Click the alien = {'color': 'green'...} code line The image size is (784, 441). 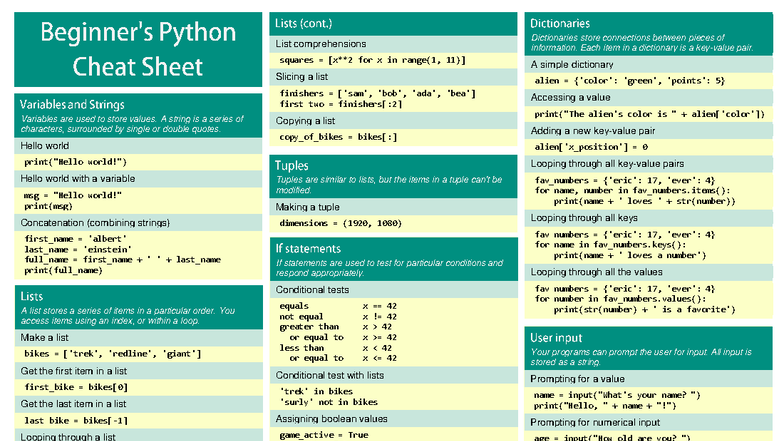click(630, 80)
